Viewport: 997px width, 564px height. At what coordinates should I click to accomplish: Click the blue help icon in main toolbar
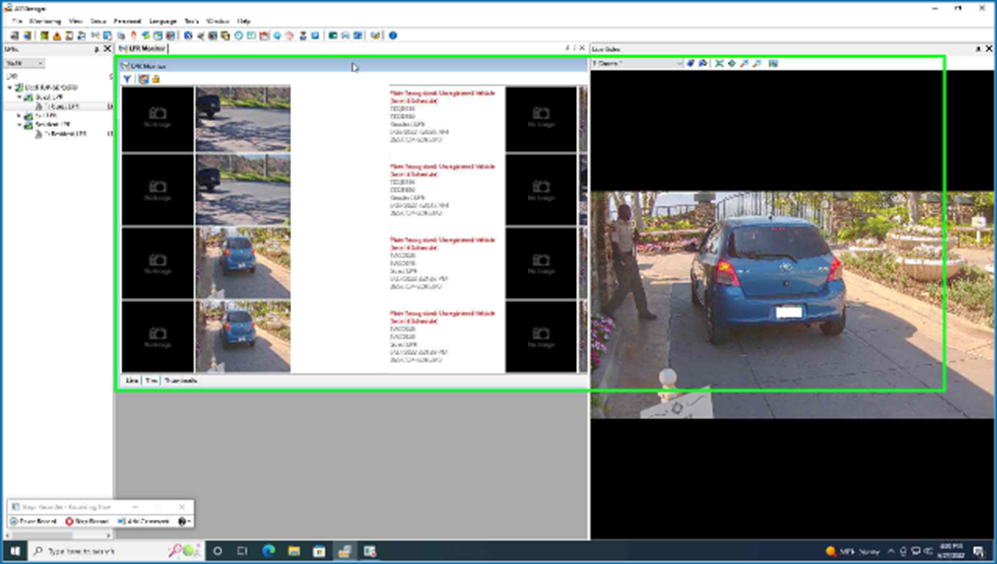click(x=393, y=35)
